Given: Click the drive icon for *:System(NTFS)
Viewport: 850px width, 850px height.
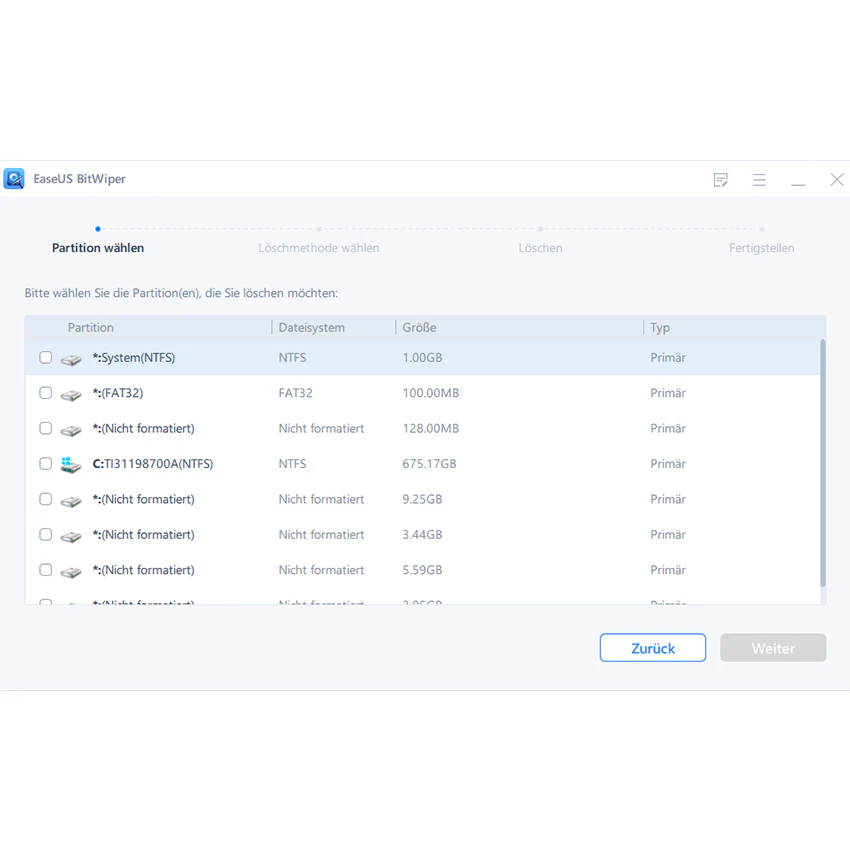Looking at the screenshot, I should (x=71, y=359).
